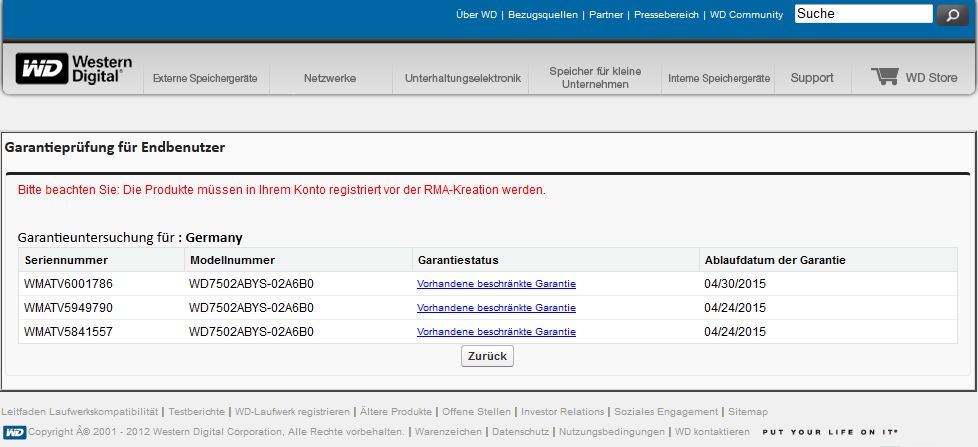This screenshot has width=978, height=447.
Task: Click the Garantieuntersuchung für Germany text
Action: point(130,238)
